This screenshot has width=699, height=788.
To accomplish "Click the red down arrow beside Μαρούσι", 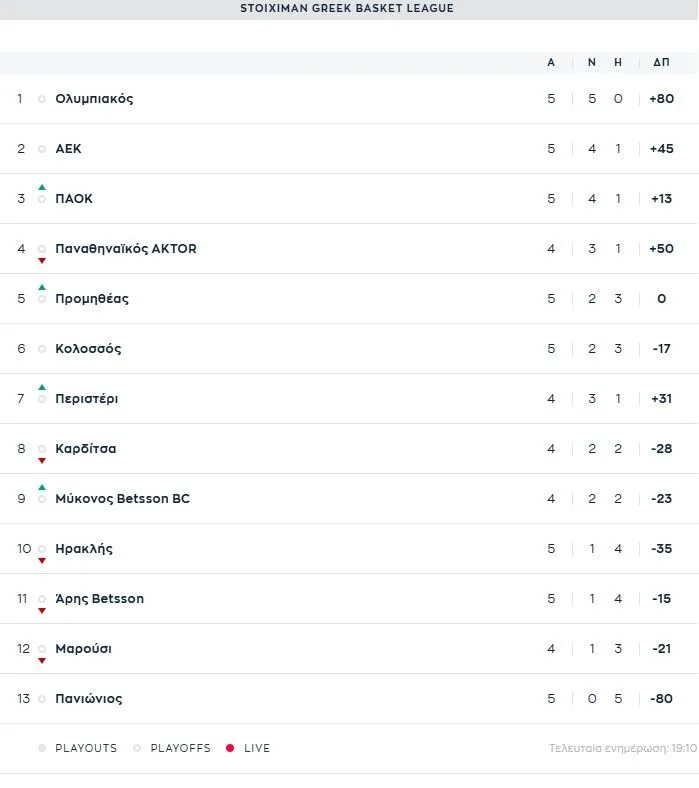I will (42, 660).
